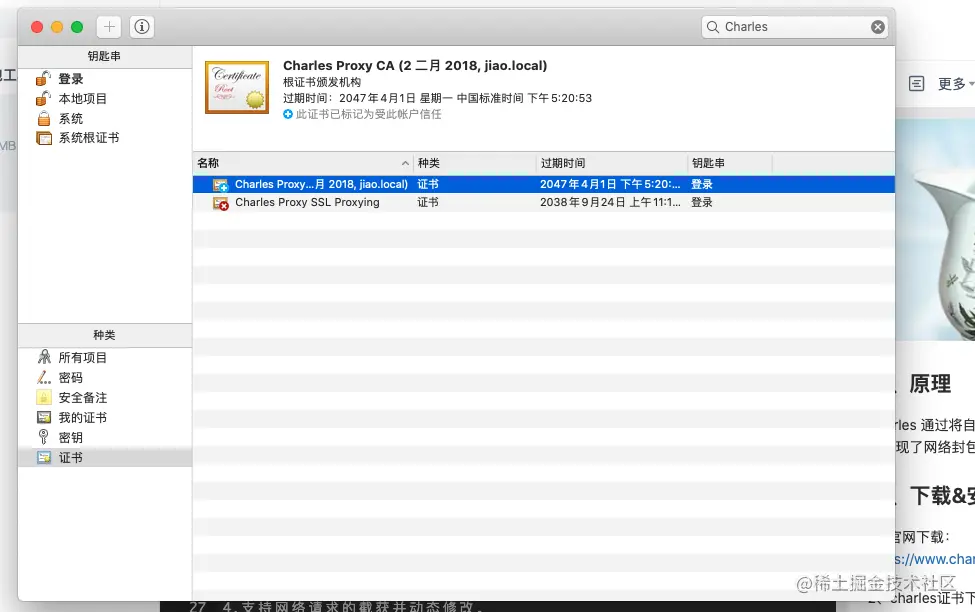Select the 系统 keychain locked padlock icon

pyautogui.click(x=44, y=118)
